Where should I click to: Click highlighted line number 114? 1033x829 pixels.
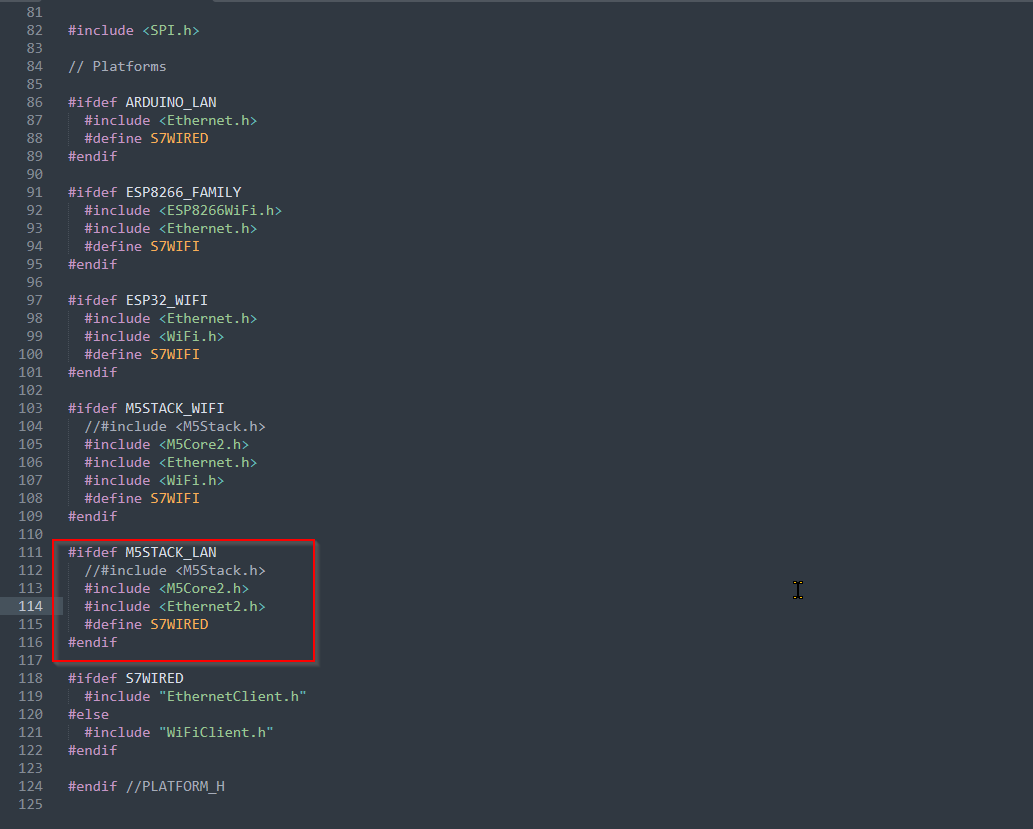tap(30, 606)
